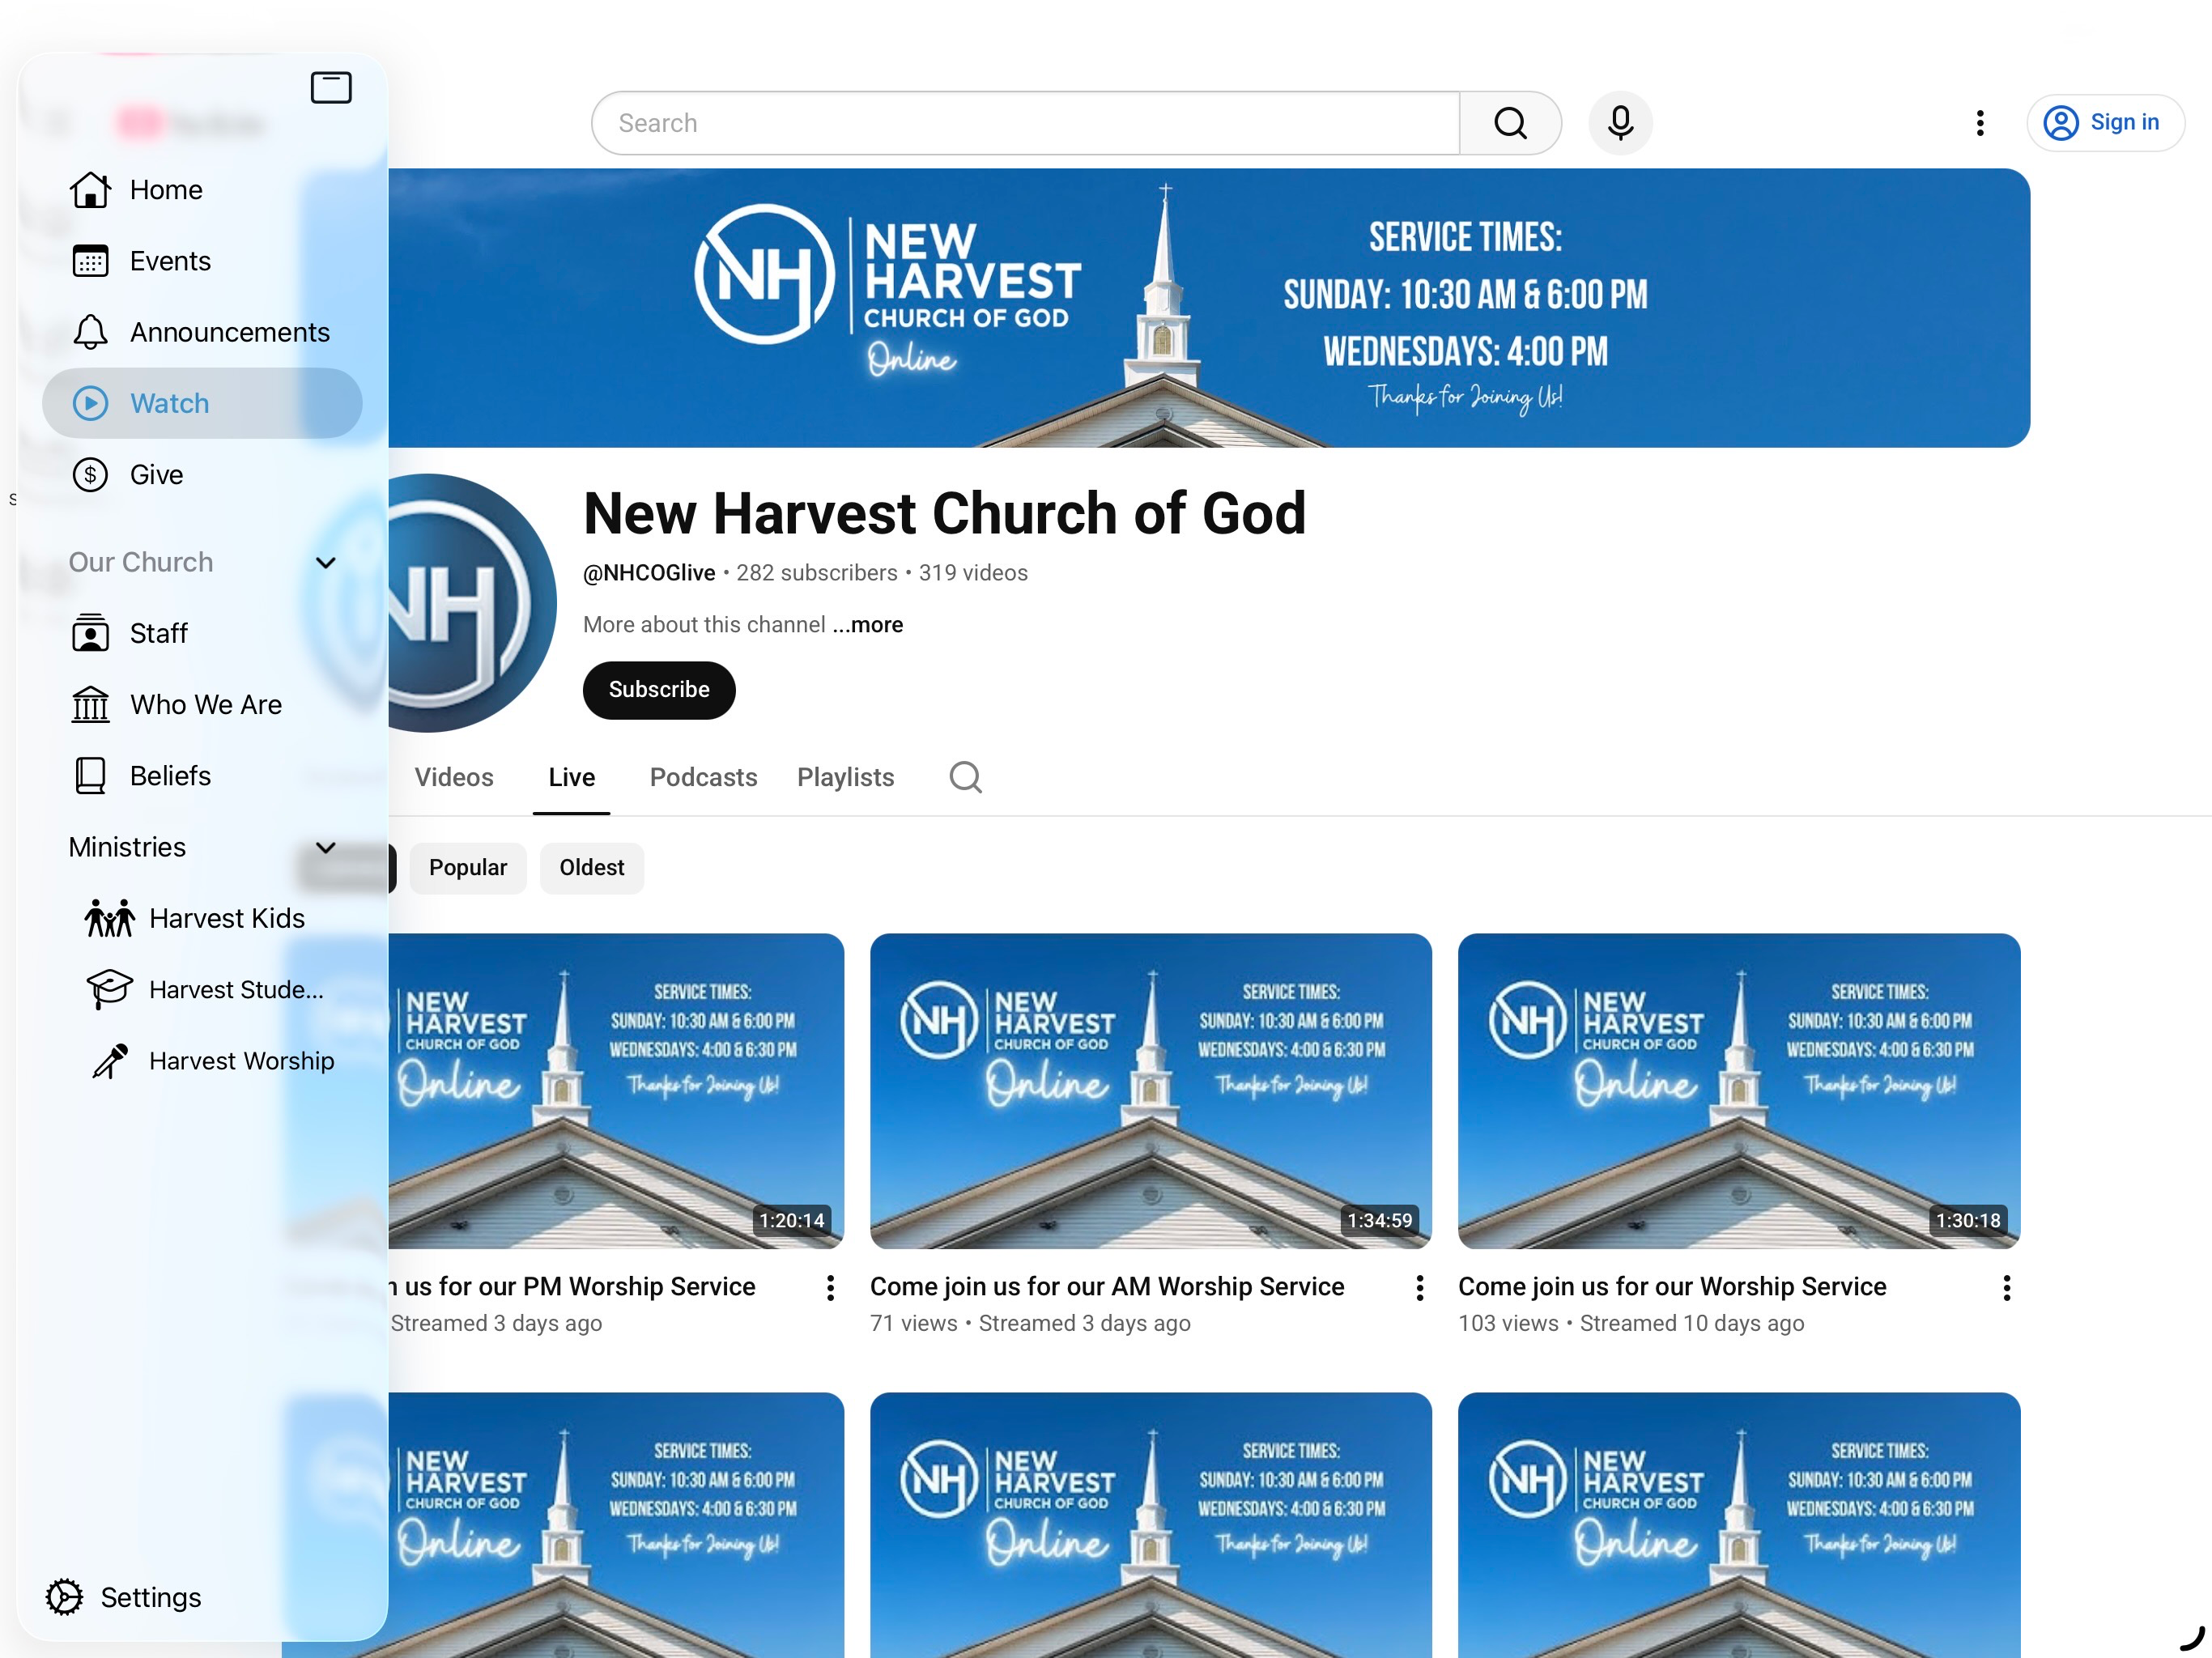This screenshot has width=2212, height=1658.
Task: Click Streamed 10 days ago text
Action: point(1692,1323)
